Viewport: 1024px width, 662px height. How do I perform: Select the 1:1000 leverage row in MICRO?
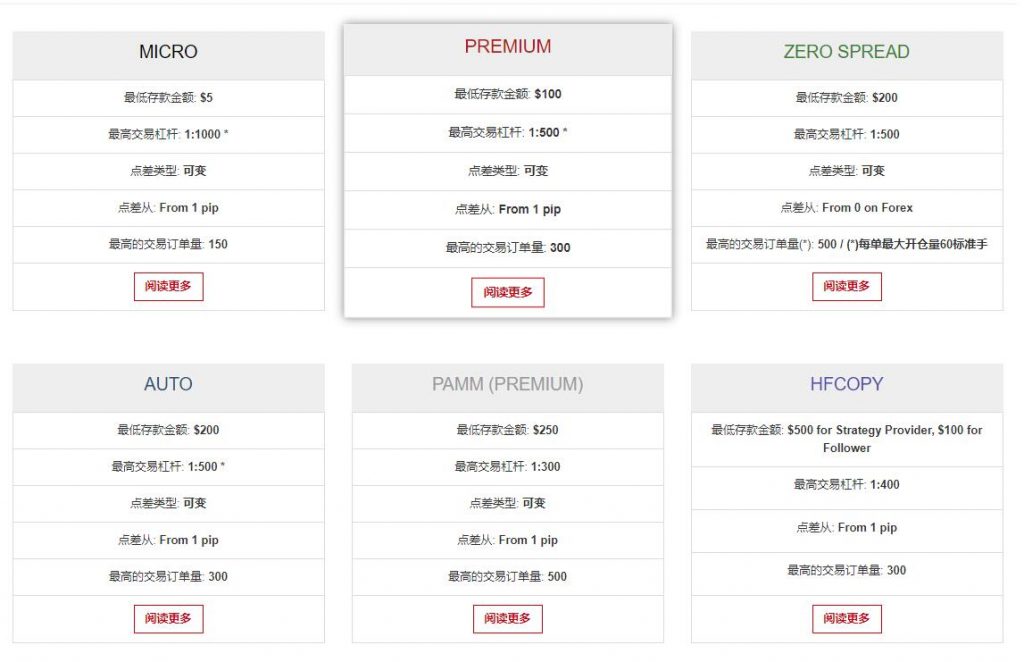[x=168, y=134]
